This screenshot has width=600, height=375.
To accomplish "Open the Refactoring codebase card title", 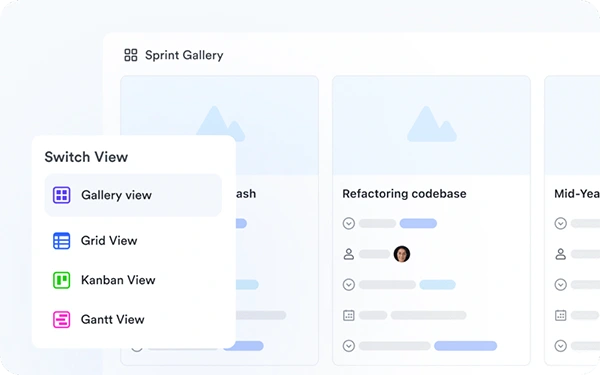I will point(404,194).
